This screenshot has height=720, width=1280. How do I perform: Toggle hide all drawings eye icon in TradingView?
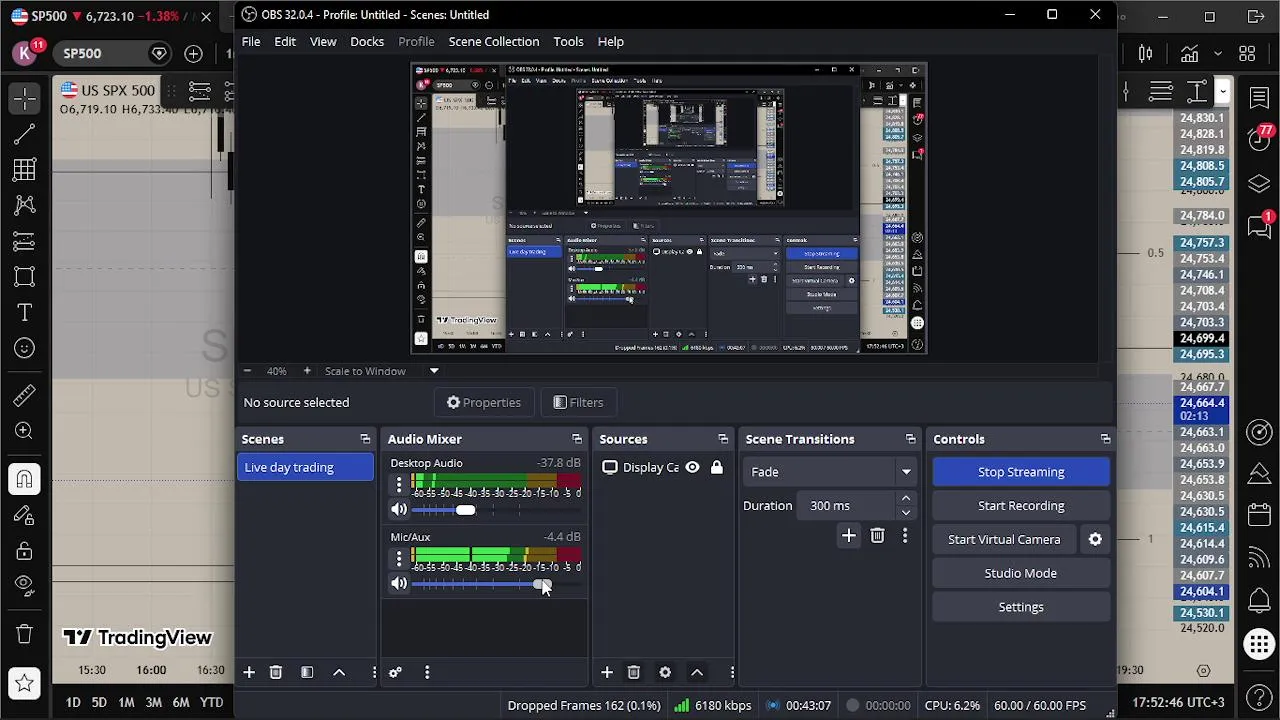[x=25, y=586]
